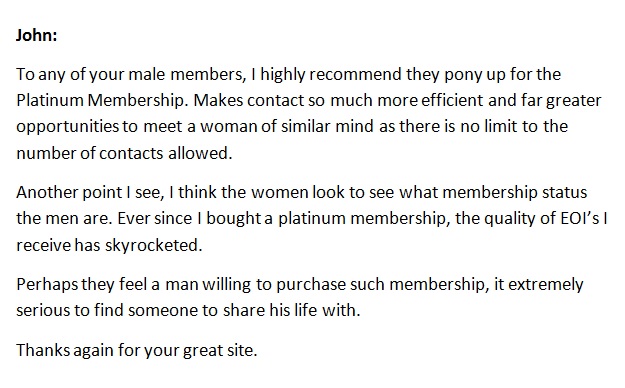Click the word "skyrocketed."
The height and width of the screenshot is (388, 625).
click(154, 245)
